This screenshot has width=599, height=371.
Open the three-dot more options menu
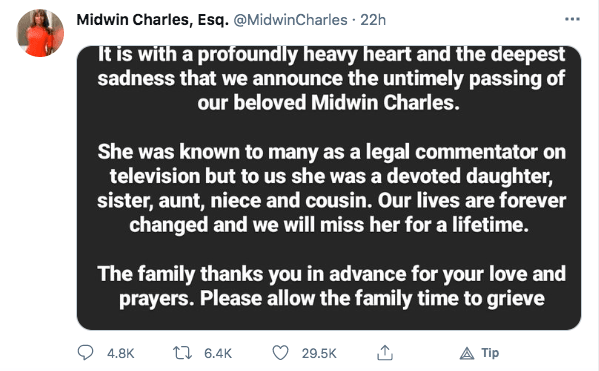click(572, 19)
